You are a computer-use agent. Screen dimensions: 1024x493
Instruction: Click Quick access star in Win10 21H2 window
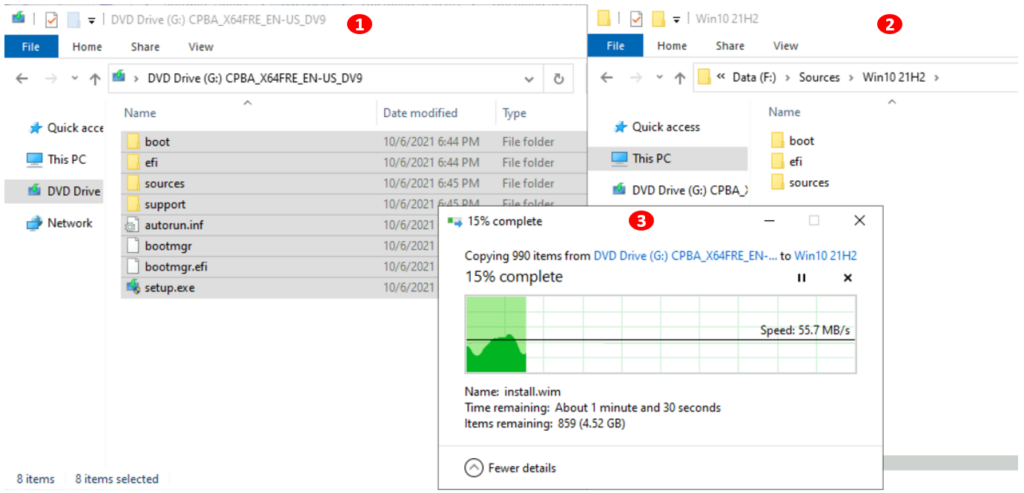620,127
